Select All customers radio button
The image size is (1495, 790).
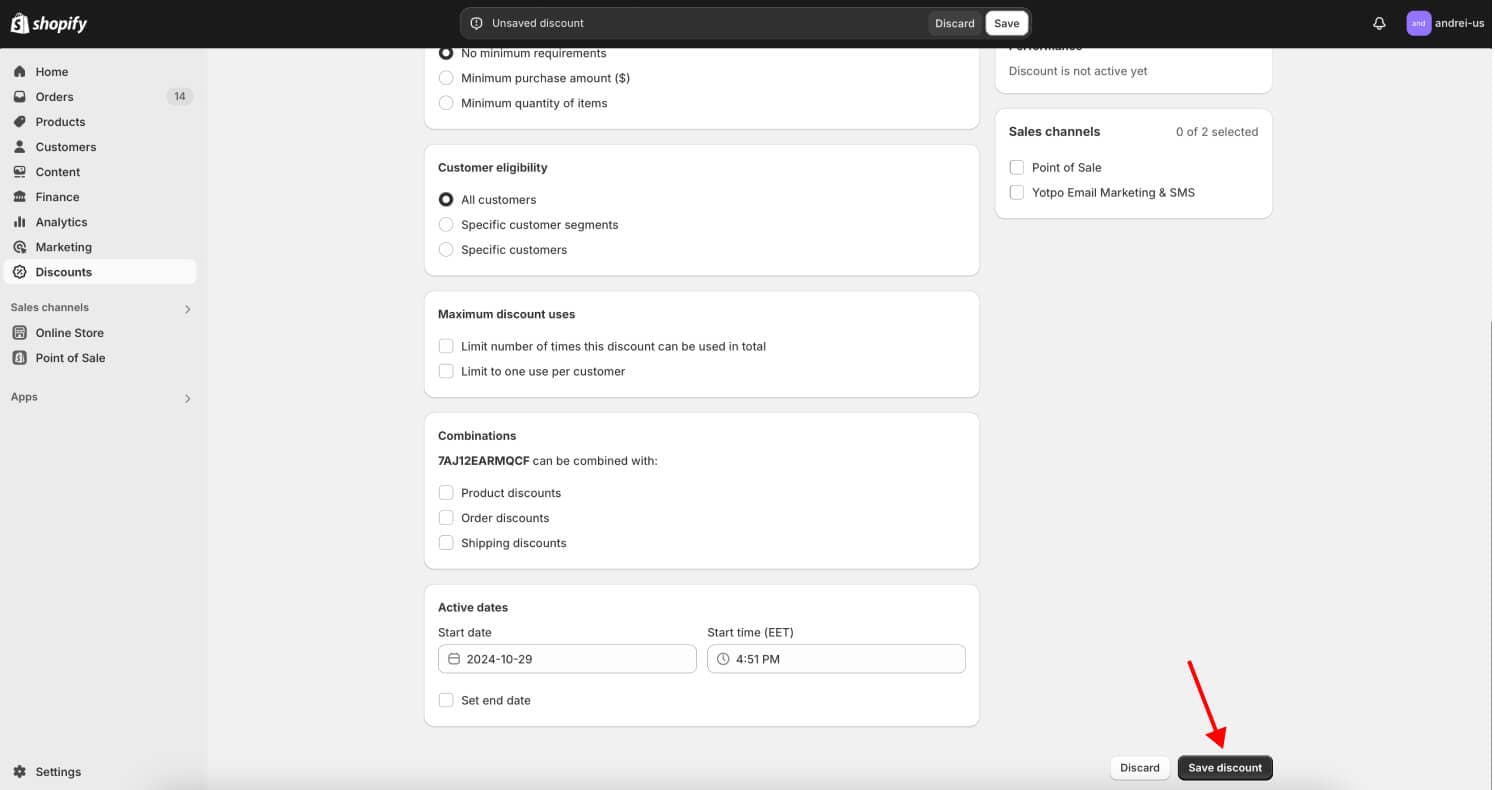[x=446, y=200]
